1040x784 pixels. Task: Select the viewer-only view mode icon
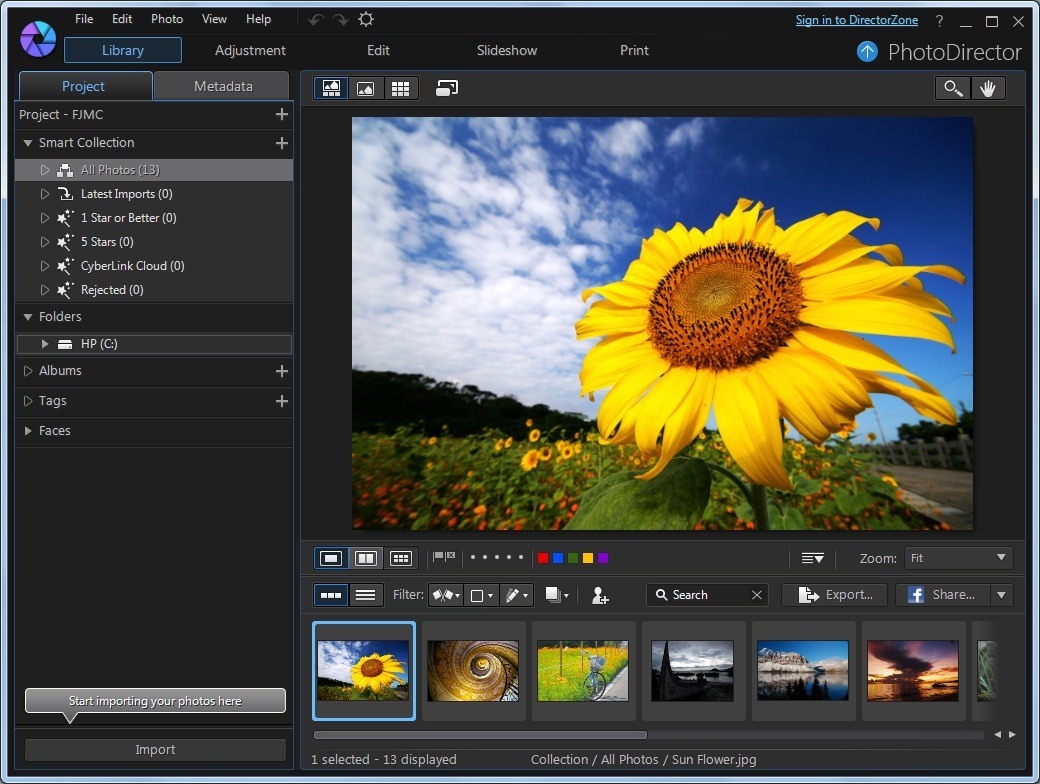(x=365, y=88)
